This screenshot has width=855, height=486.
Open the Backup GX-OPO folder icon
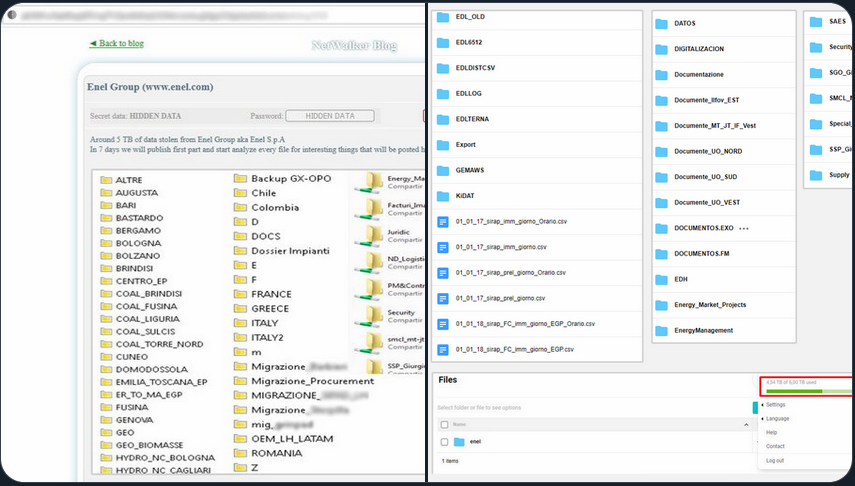point(240,178)
